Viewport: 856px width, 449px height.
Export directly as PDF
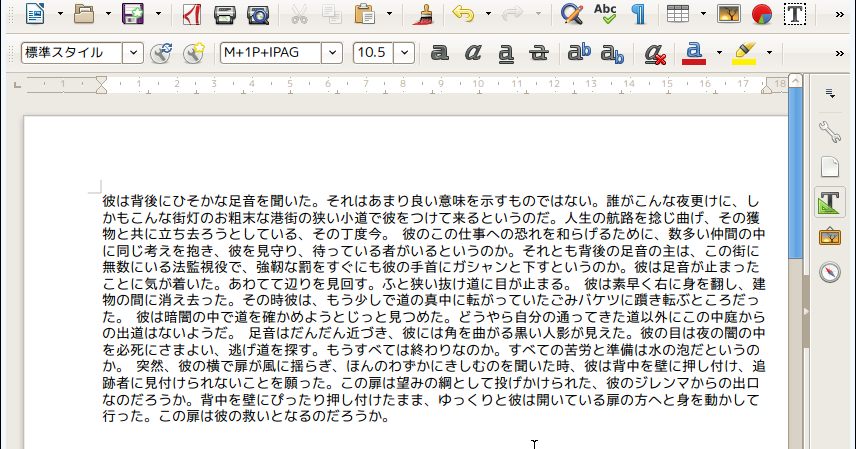click(191, 14)
